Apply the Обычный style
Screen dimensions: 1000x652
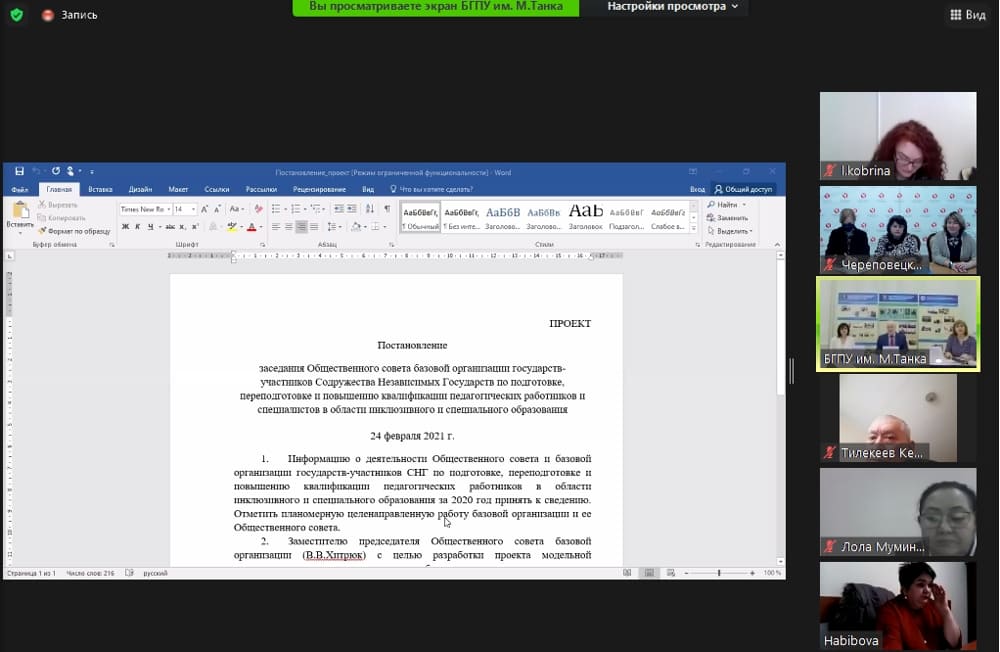pos(420,217)
